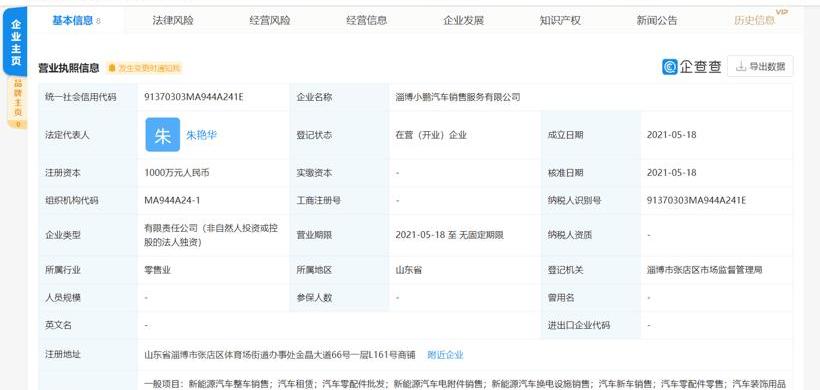Select company name 淄博小鹏汽车销售服务有限公司
The height and width of the screenshot is (390, 820).
coord(458,97)
